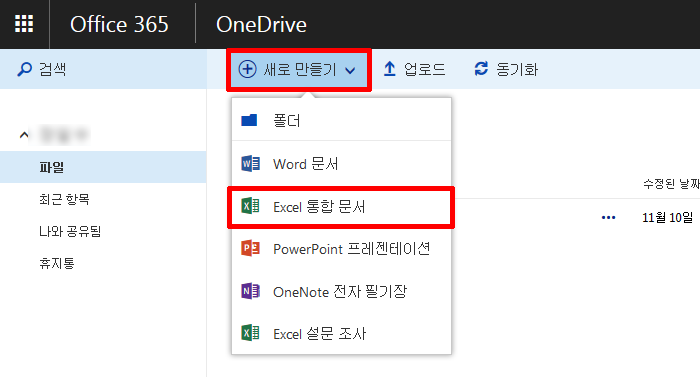
Task: Click the blue folder icon
Action: pos(249,120)
